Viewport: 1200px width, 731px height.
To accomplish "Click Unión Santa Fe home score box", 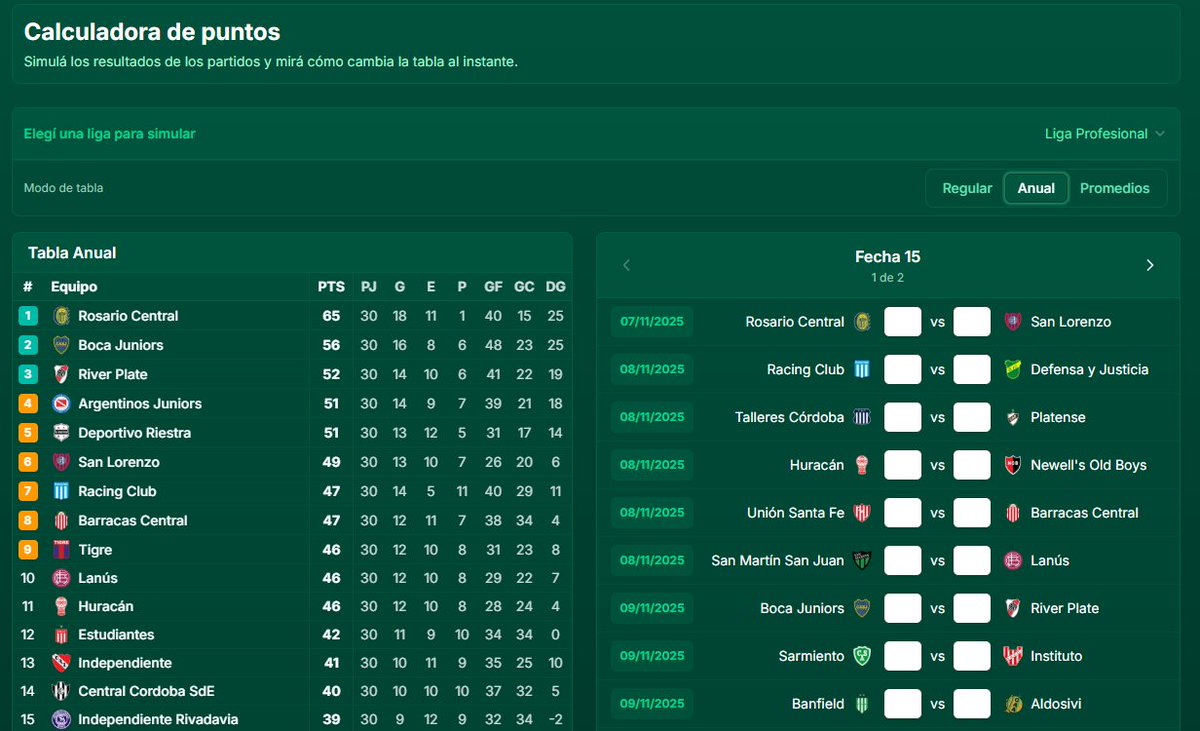I will [903, 513].
